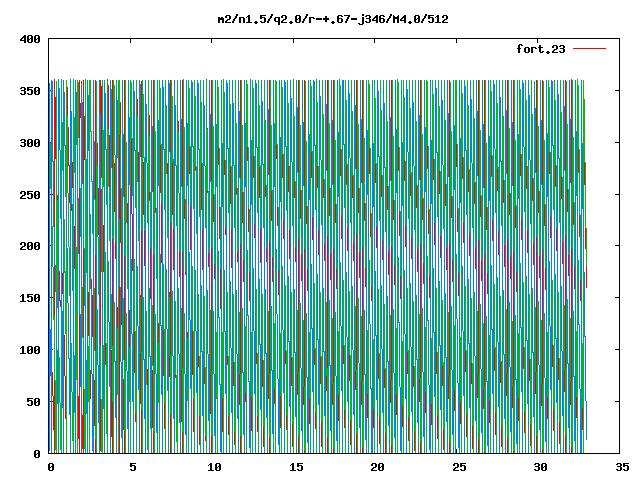640x480 pixels.
Task: Click the plot title m2/n1.5/q2.0/r-+.67-j346/M4.0/512
Action: click(333, 19)
